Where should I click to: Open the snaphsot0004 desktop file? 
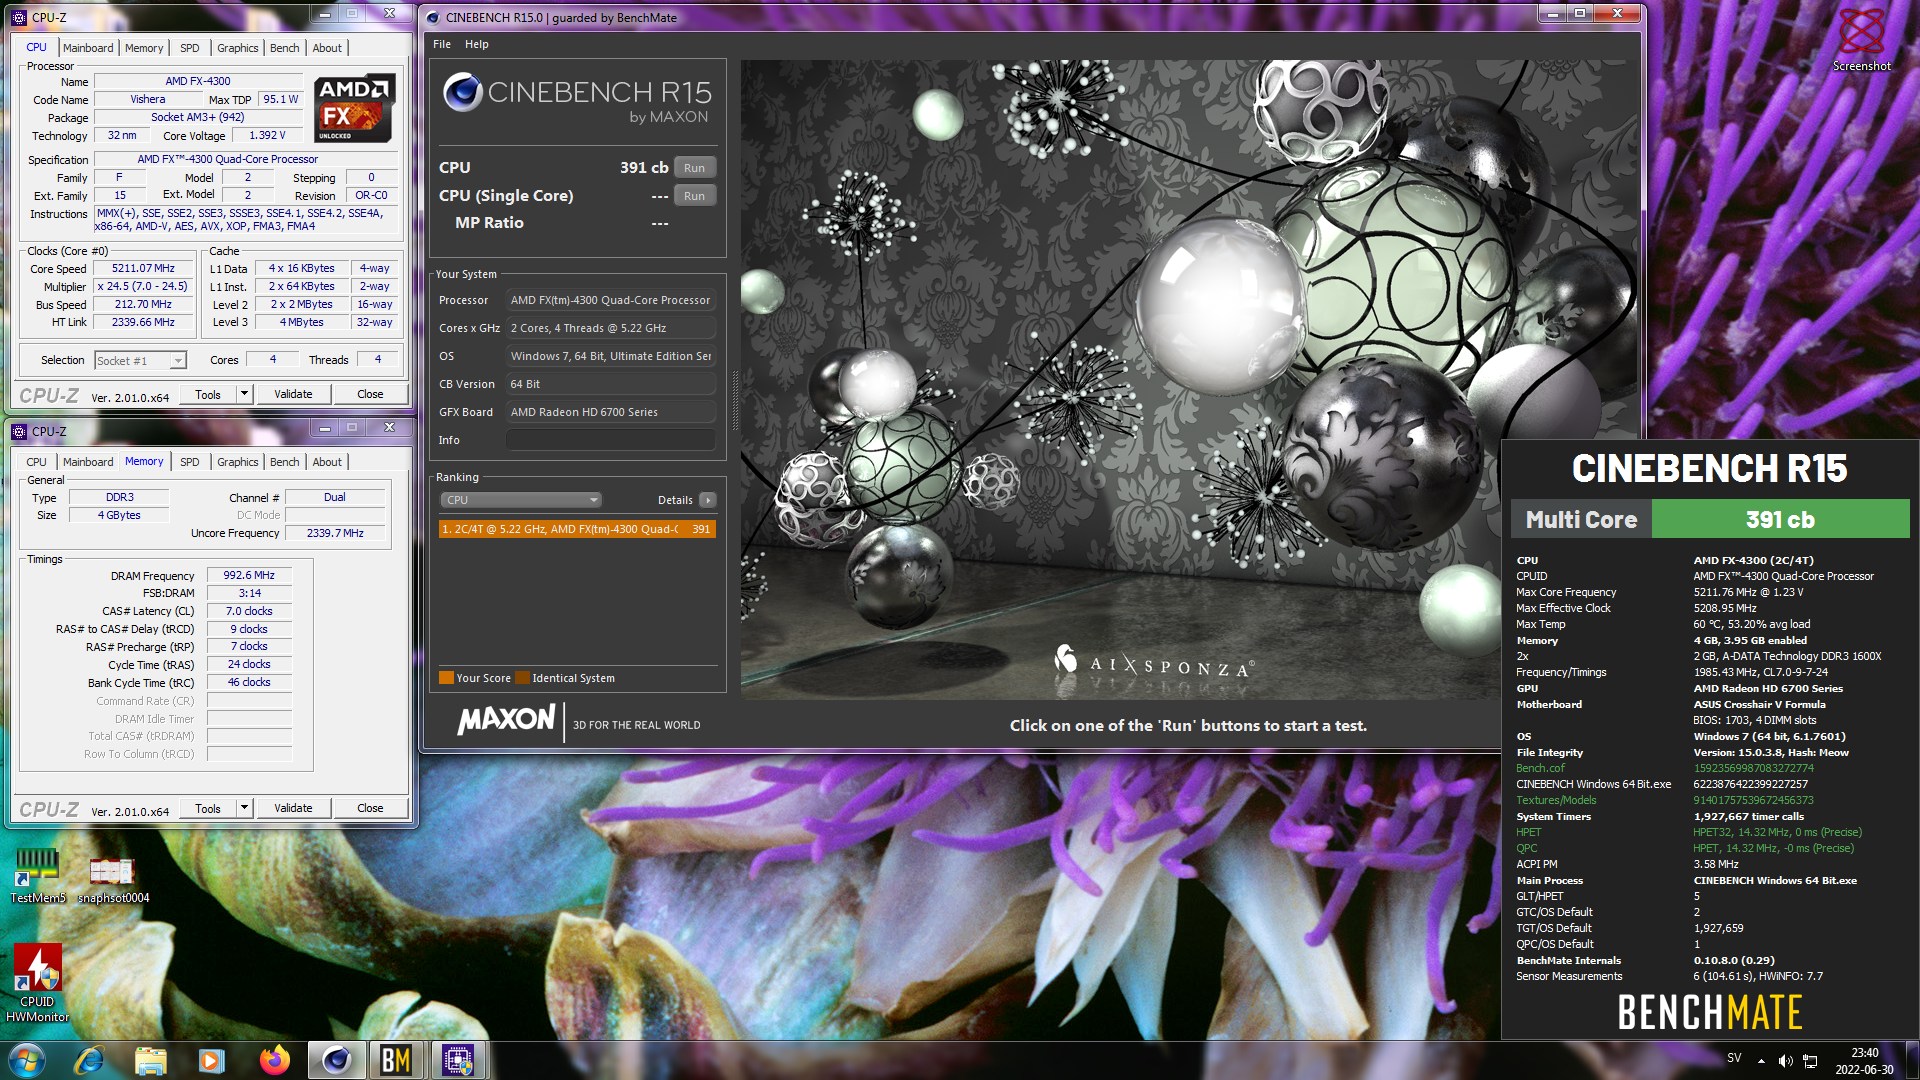click(113, 878)
